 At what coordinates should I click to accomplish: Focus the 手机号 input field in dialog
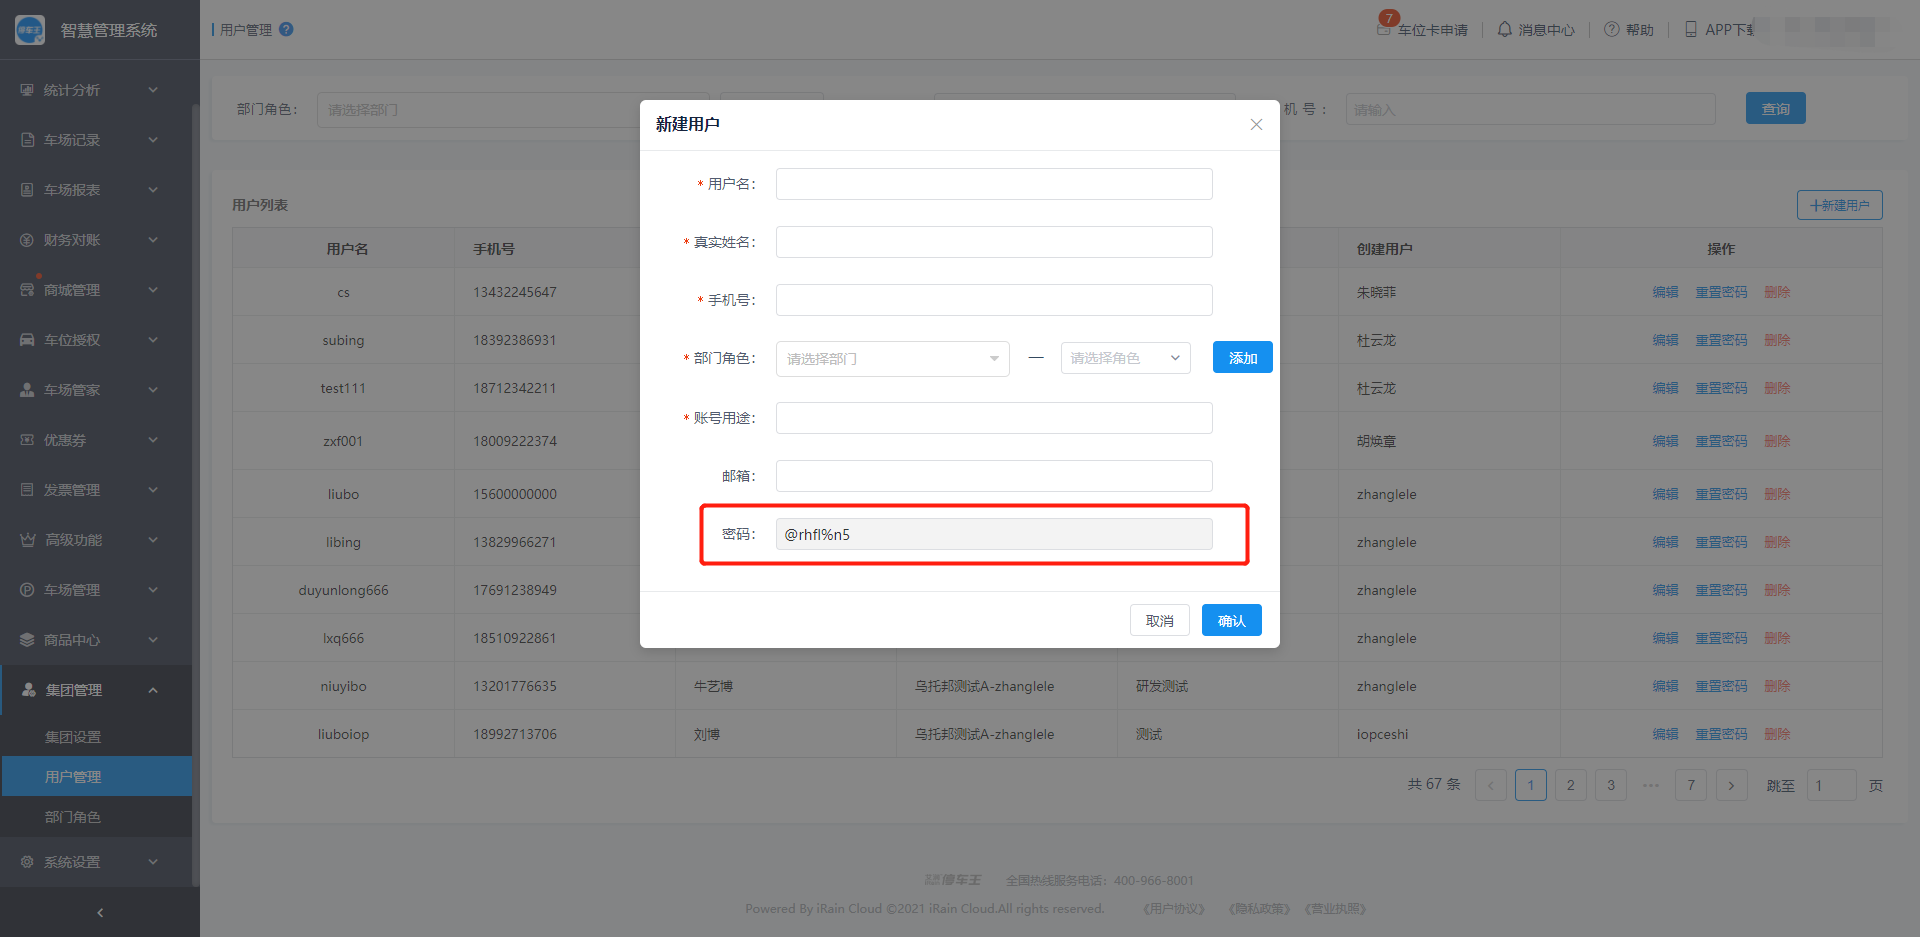(994, 300)
